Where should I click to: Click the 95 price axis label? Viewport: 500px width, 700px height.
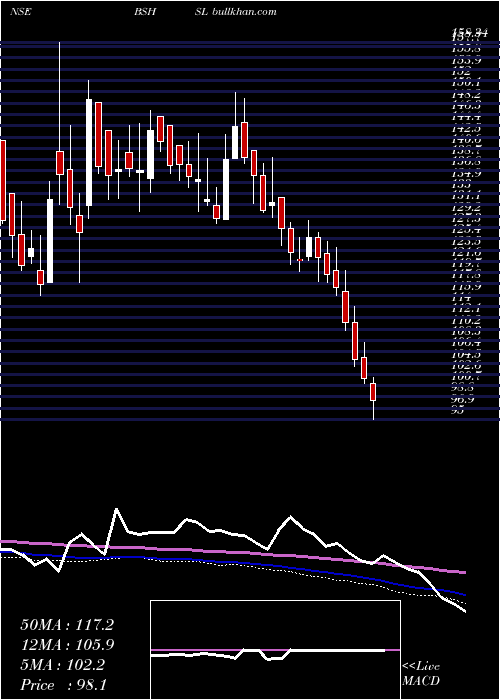458,410
